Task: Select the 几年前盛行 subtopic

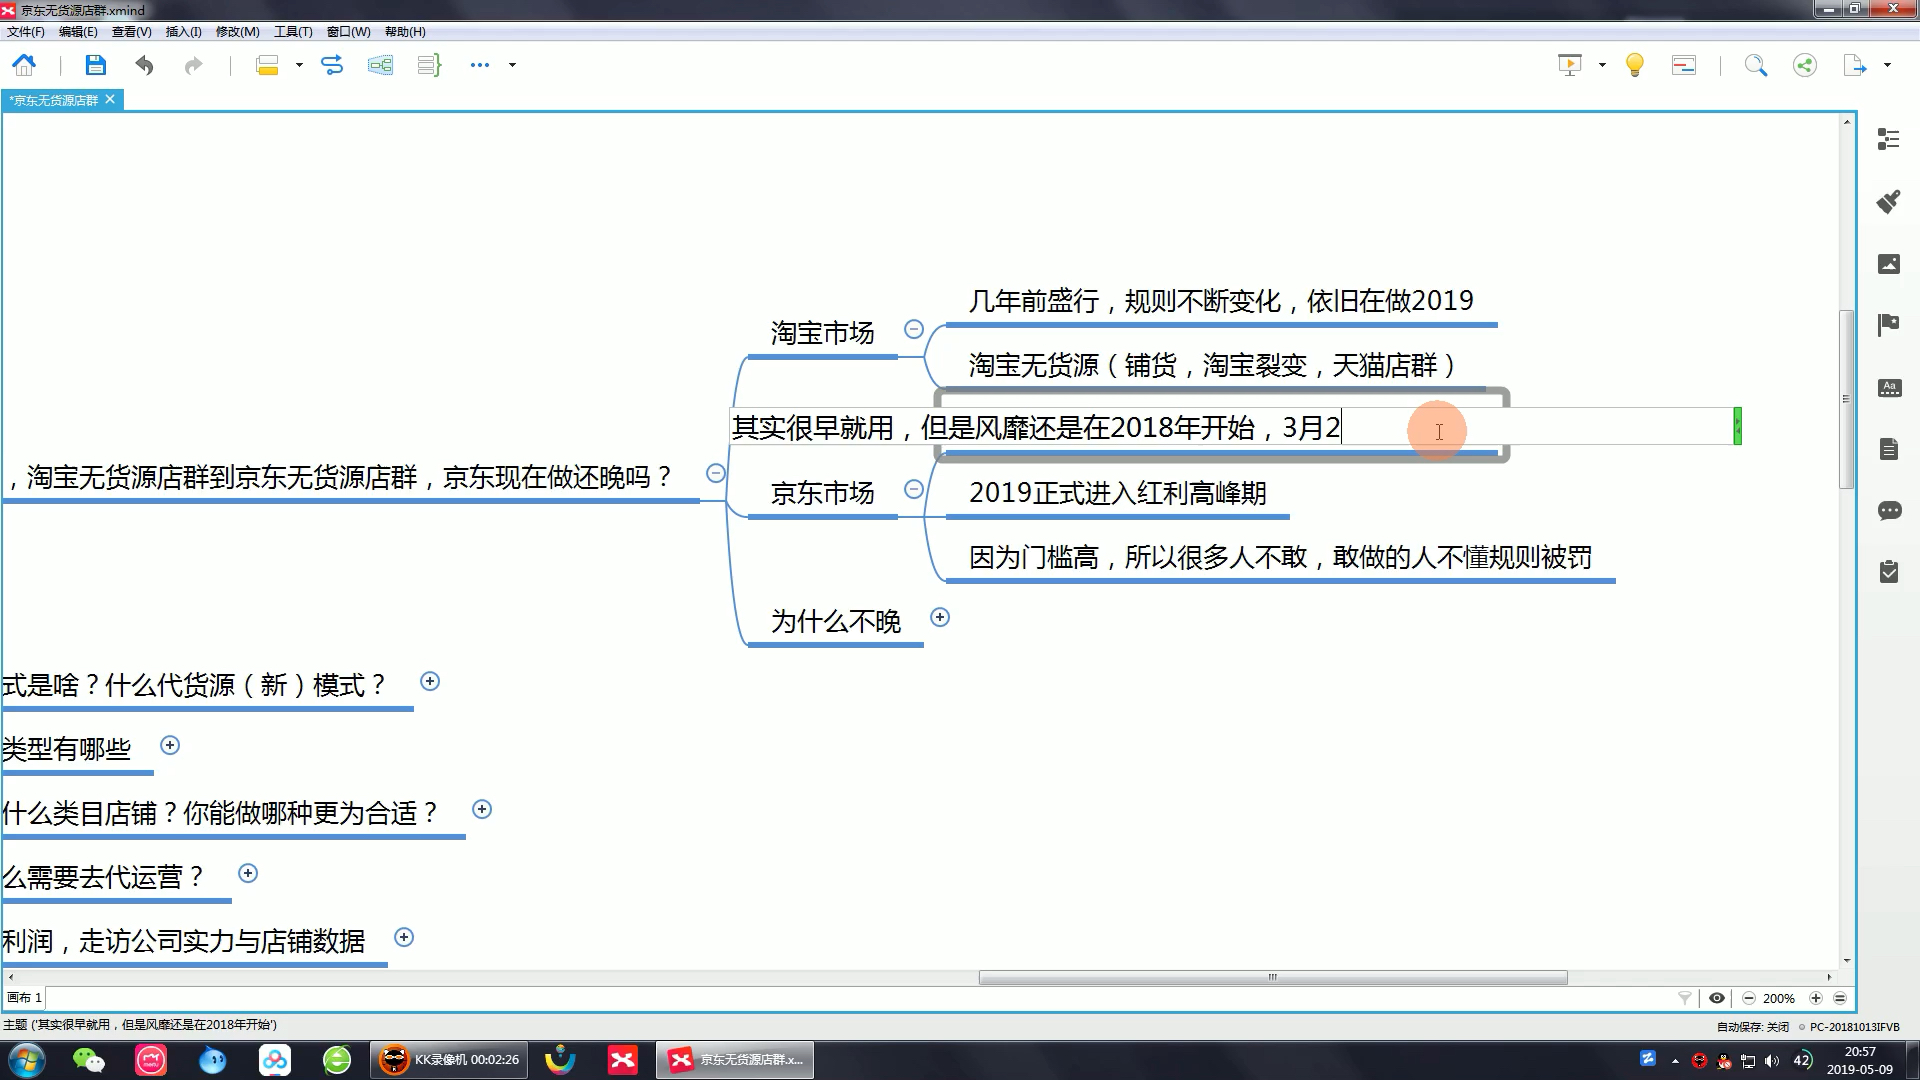Action: (x=1221, y=301)
